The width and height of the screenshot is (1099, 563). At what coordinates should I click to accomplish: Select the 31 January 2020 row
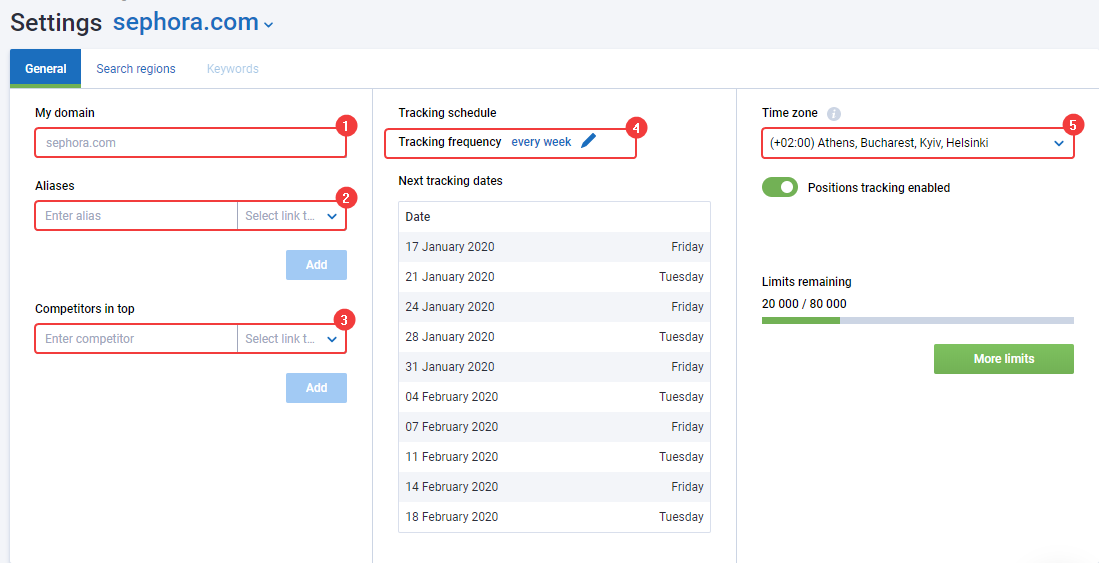tap(554, 367)
